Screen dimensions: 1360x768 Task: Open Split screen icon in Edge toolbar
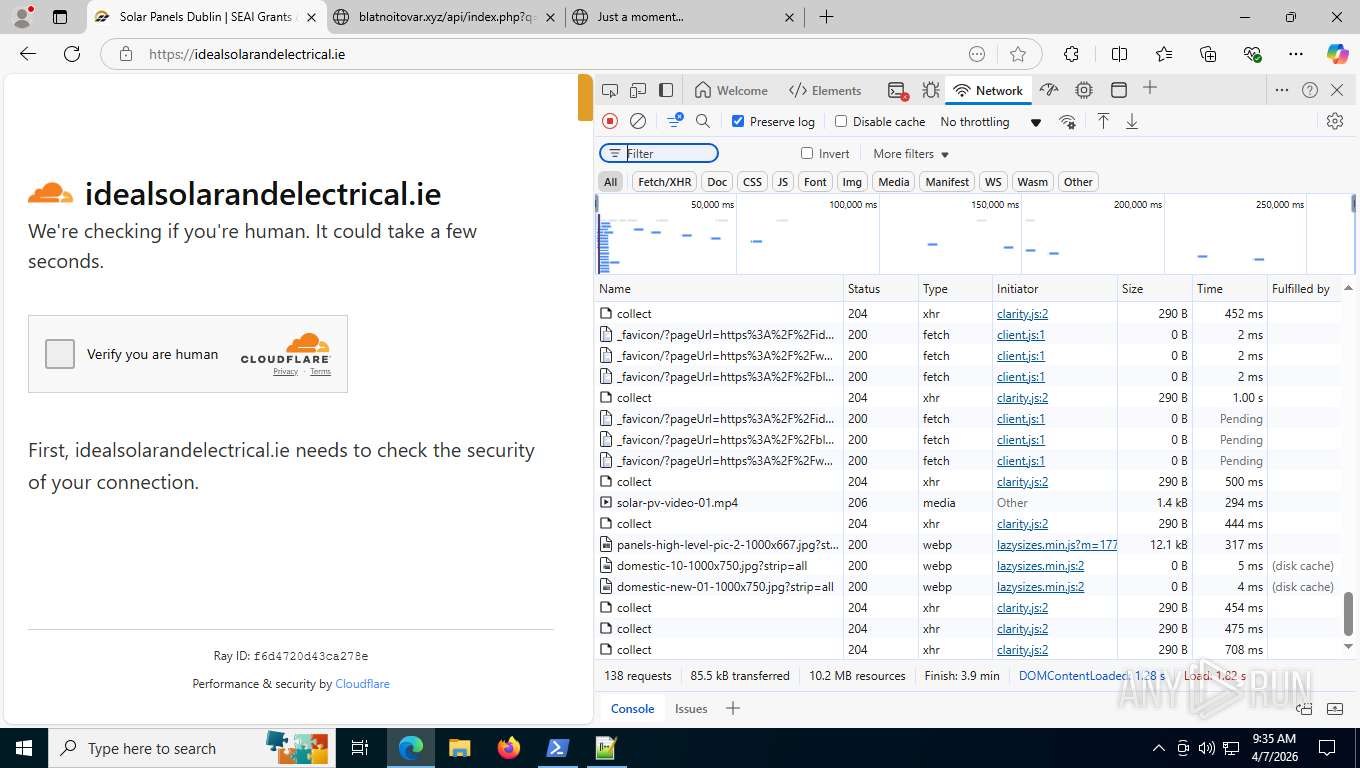(x=1119, y=54)
